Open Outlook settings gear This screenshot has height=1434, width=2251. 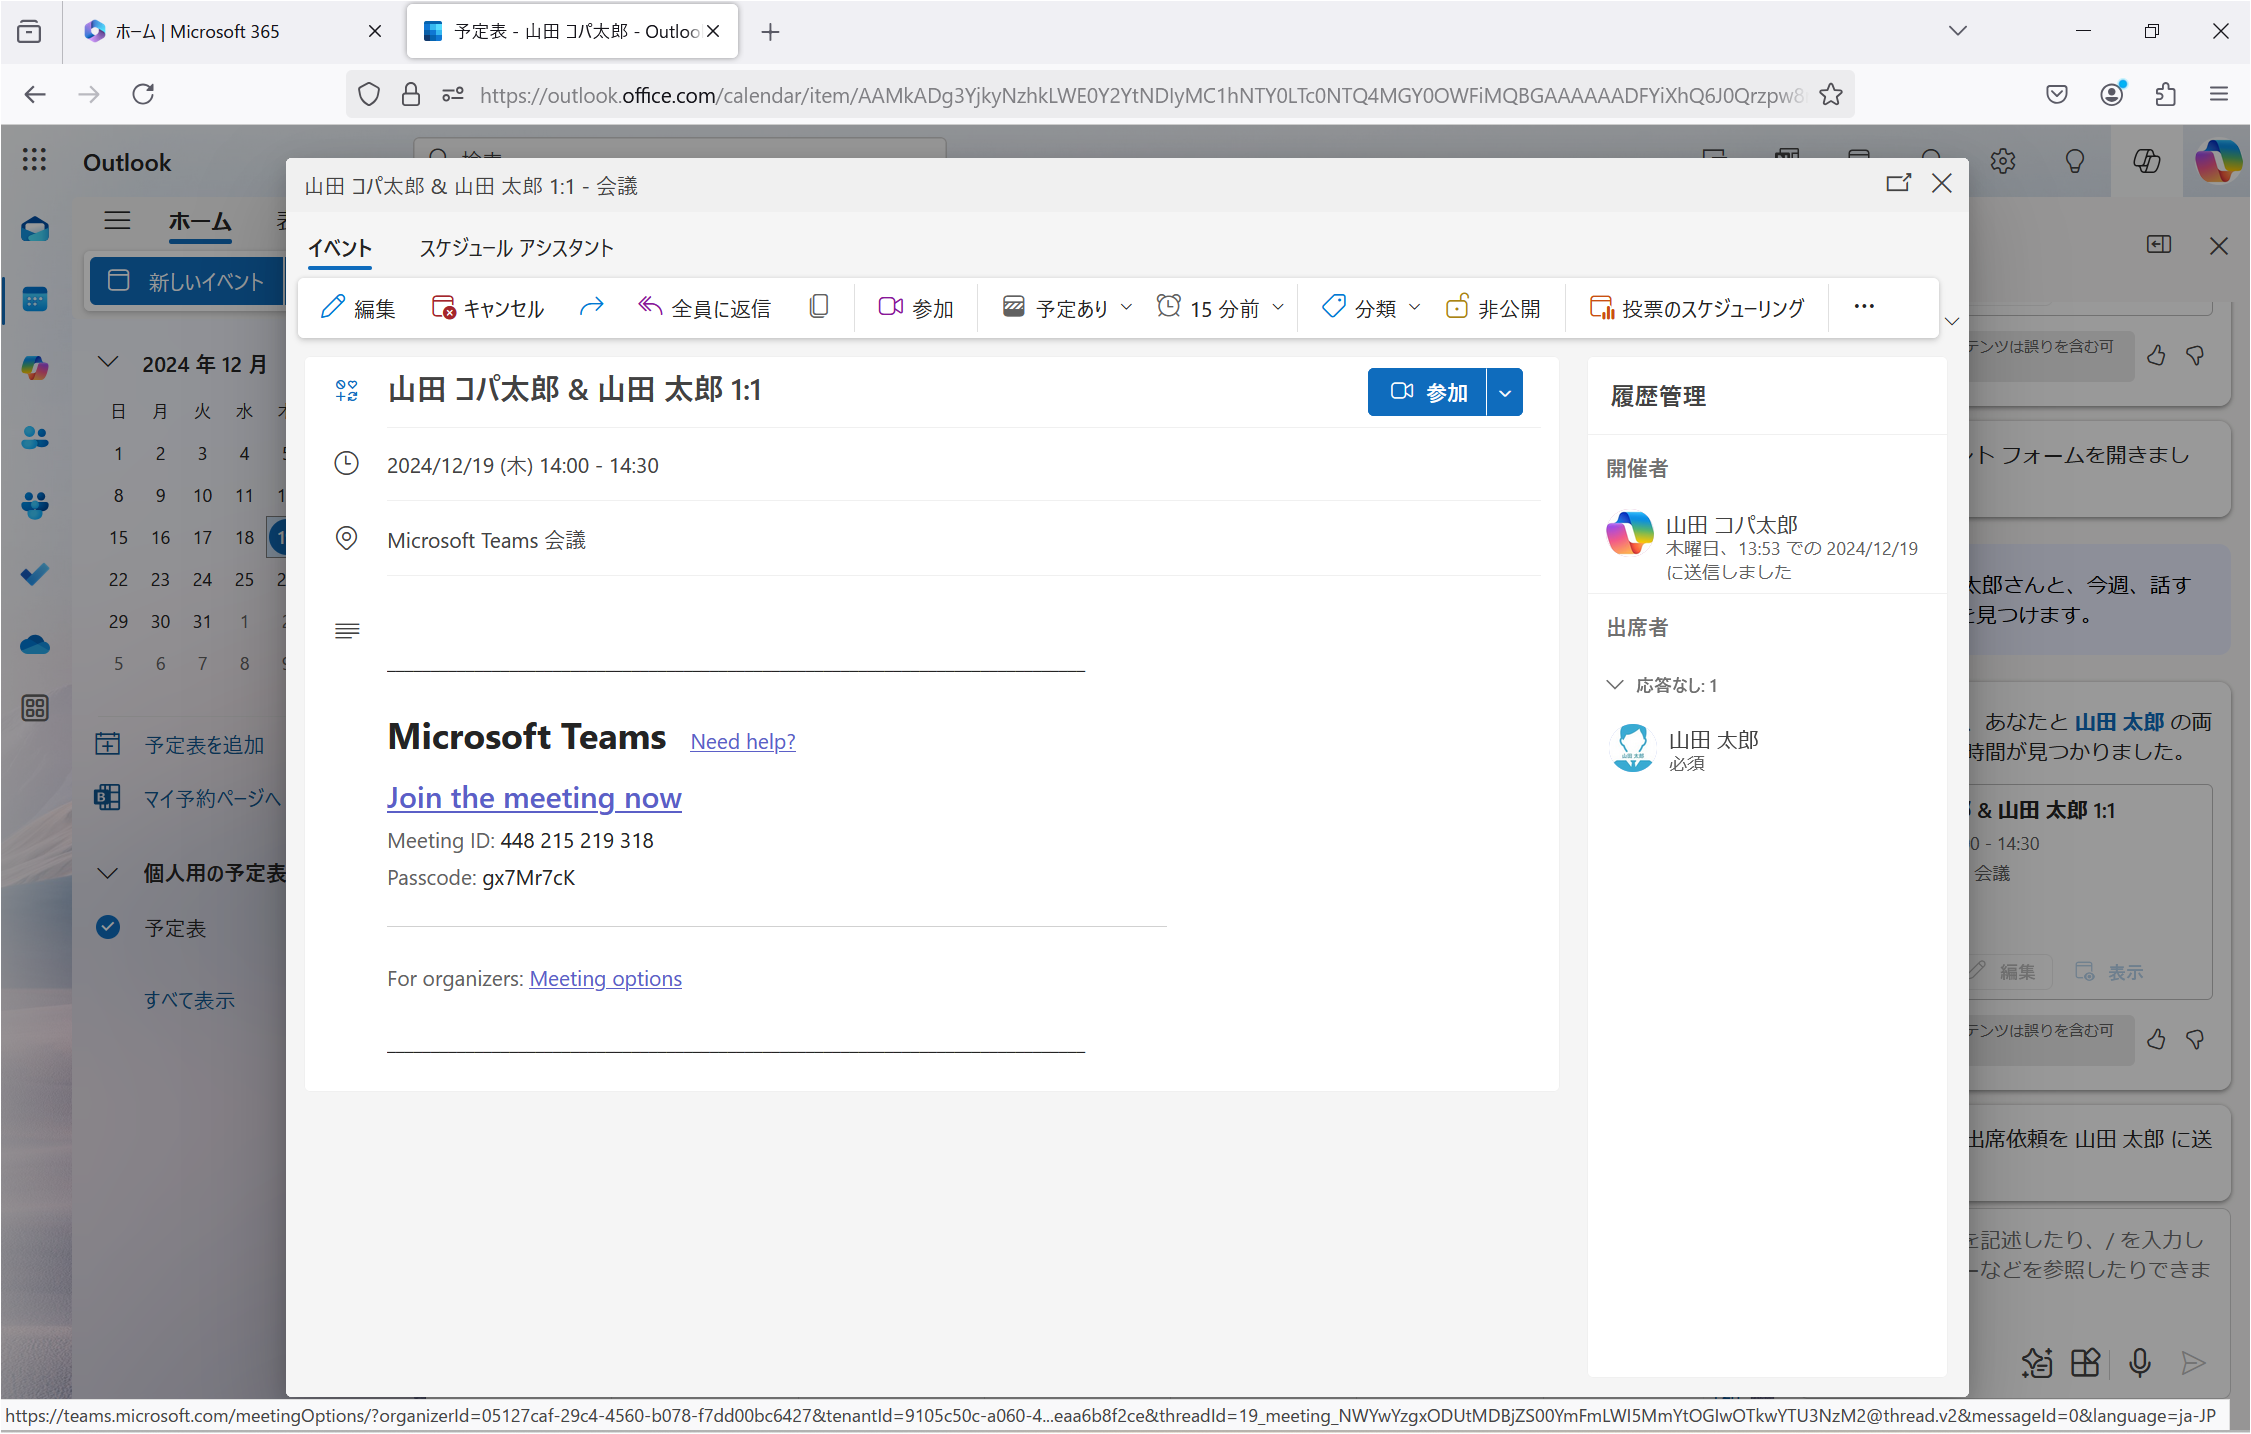(x=2003, y=161)
